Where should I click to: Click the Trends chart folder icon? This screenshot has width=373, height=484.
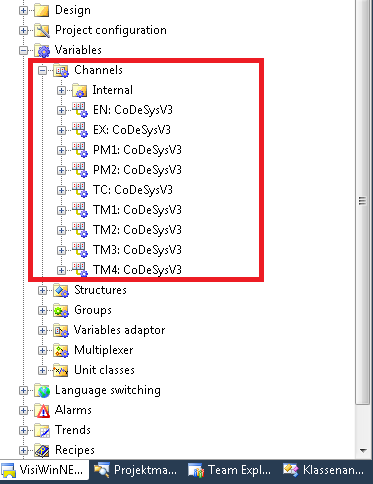tap(42, 430)
